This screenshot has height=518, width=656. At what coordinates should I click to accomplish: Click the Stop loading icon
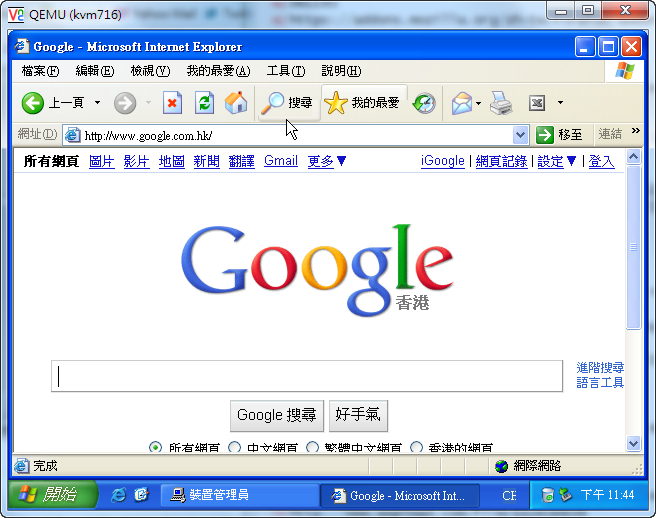point(172,103)
